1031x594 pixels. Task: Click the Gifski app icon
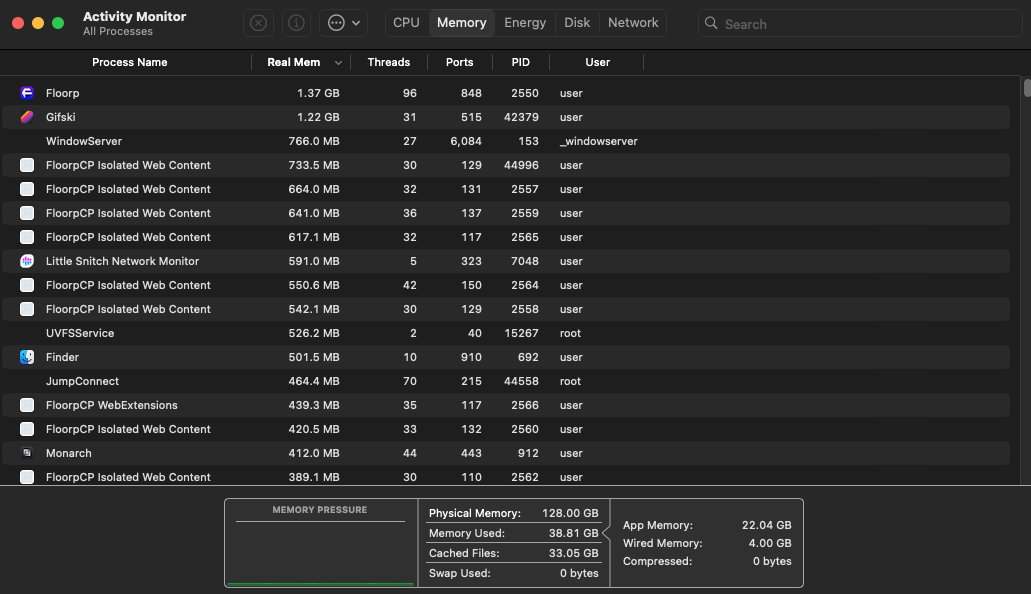27,117
